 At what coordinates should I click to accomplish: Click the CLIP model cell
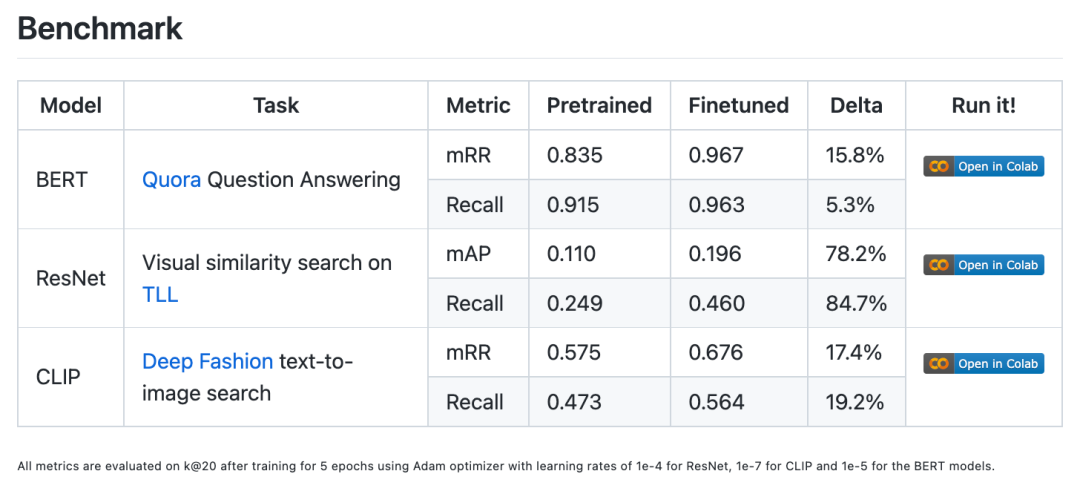pyautogui.click(x=58, y=377)
